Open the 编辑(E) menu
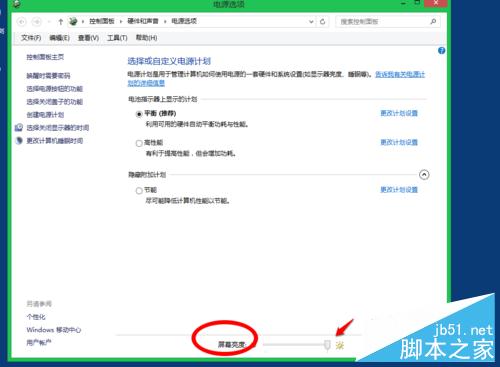500x367 pixels. pos(59,38)
